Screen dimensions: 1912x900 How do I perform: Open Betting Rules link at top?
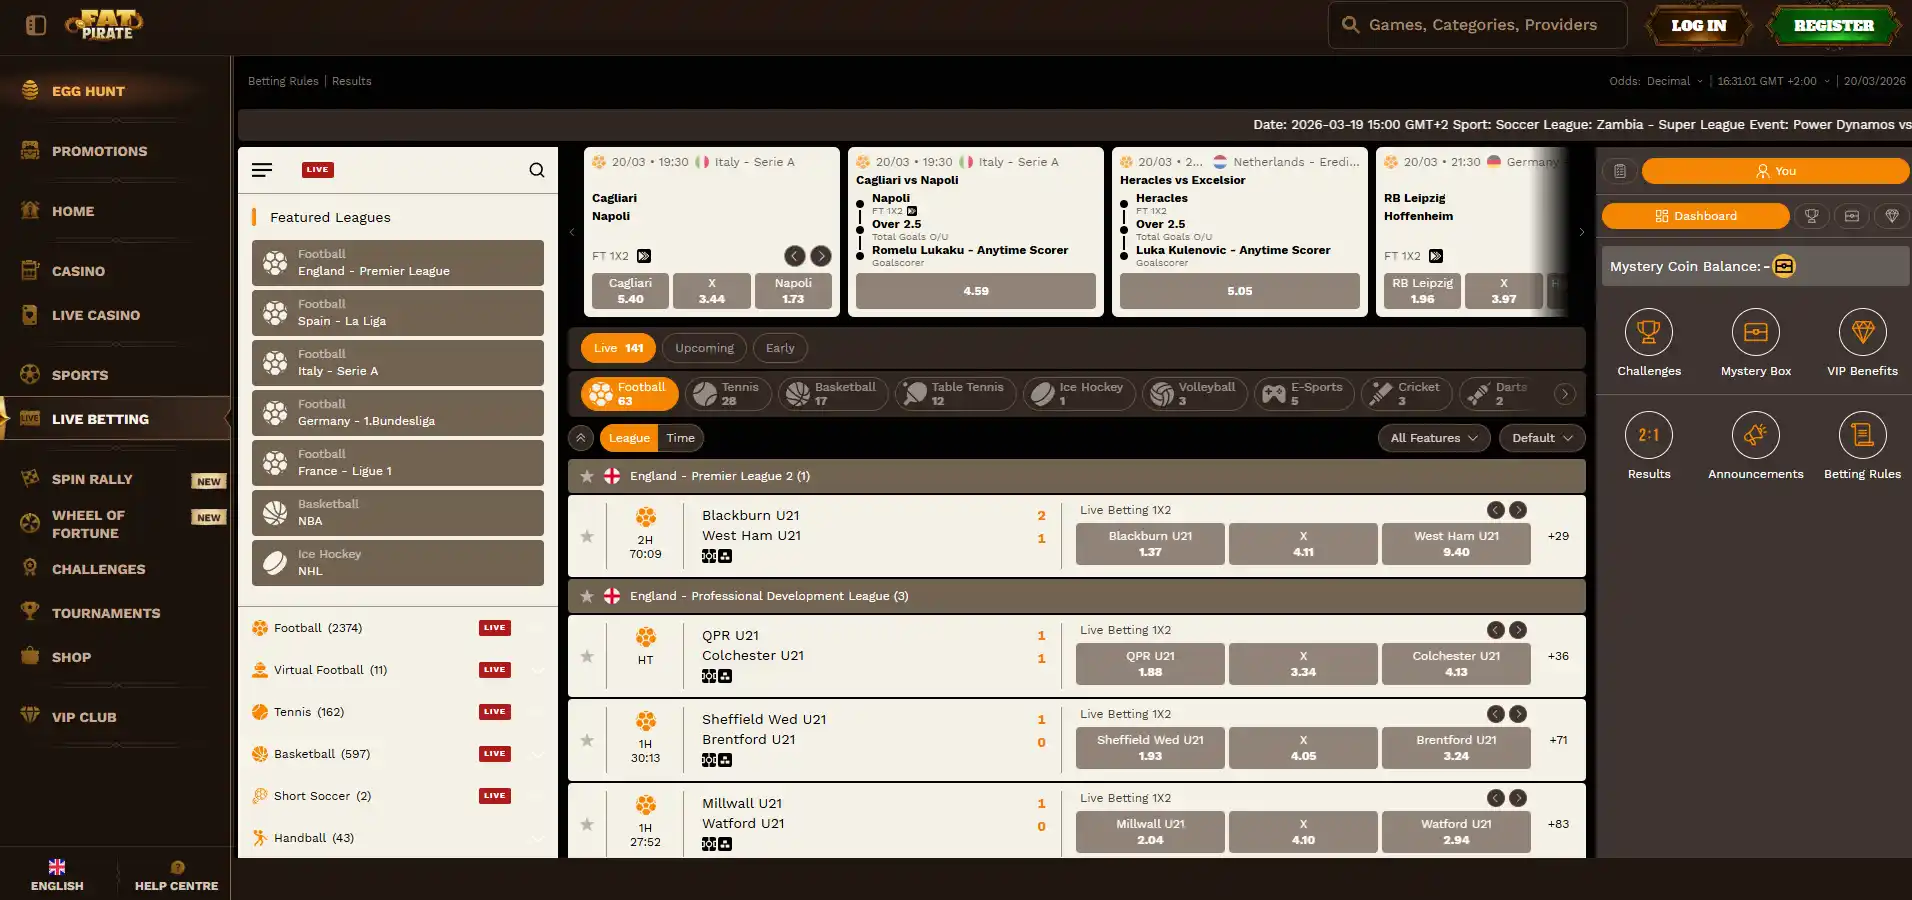(283, 81)
